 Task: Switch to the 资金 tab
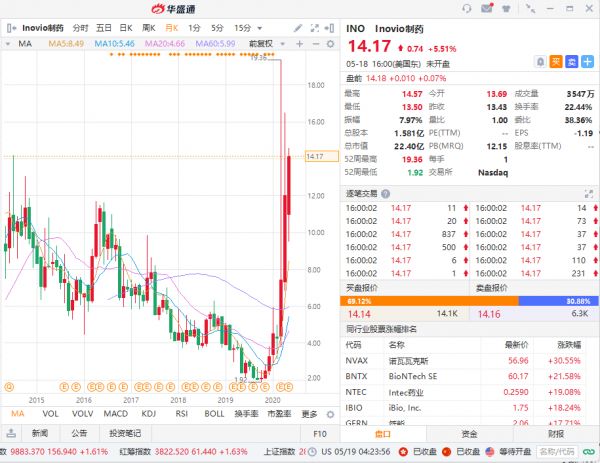click(469, 433)
